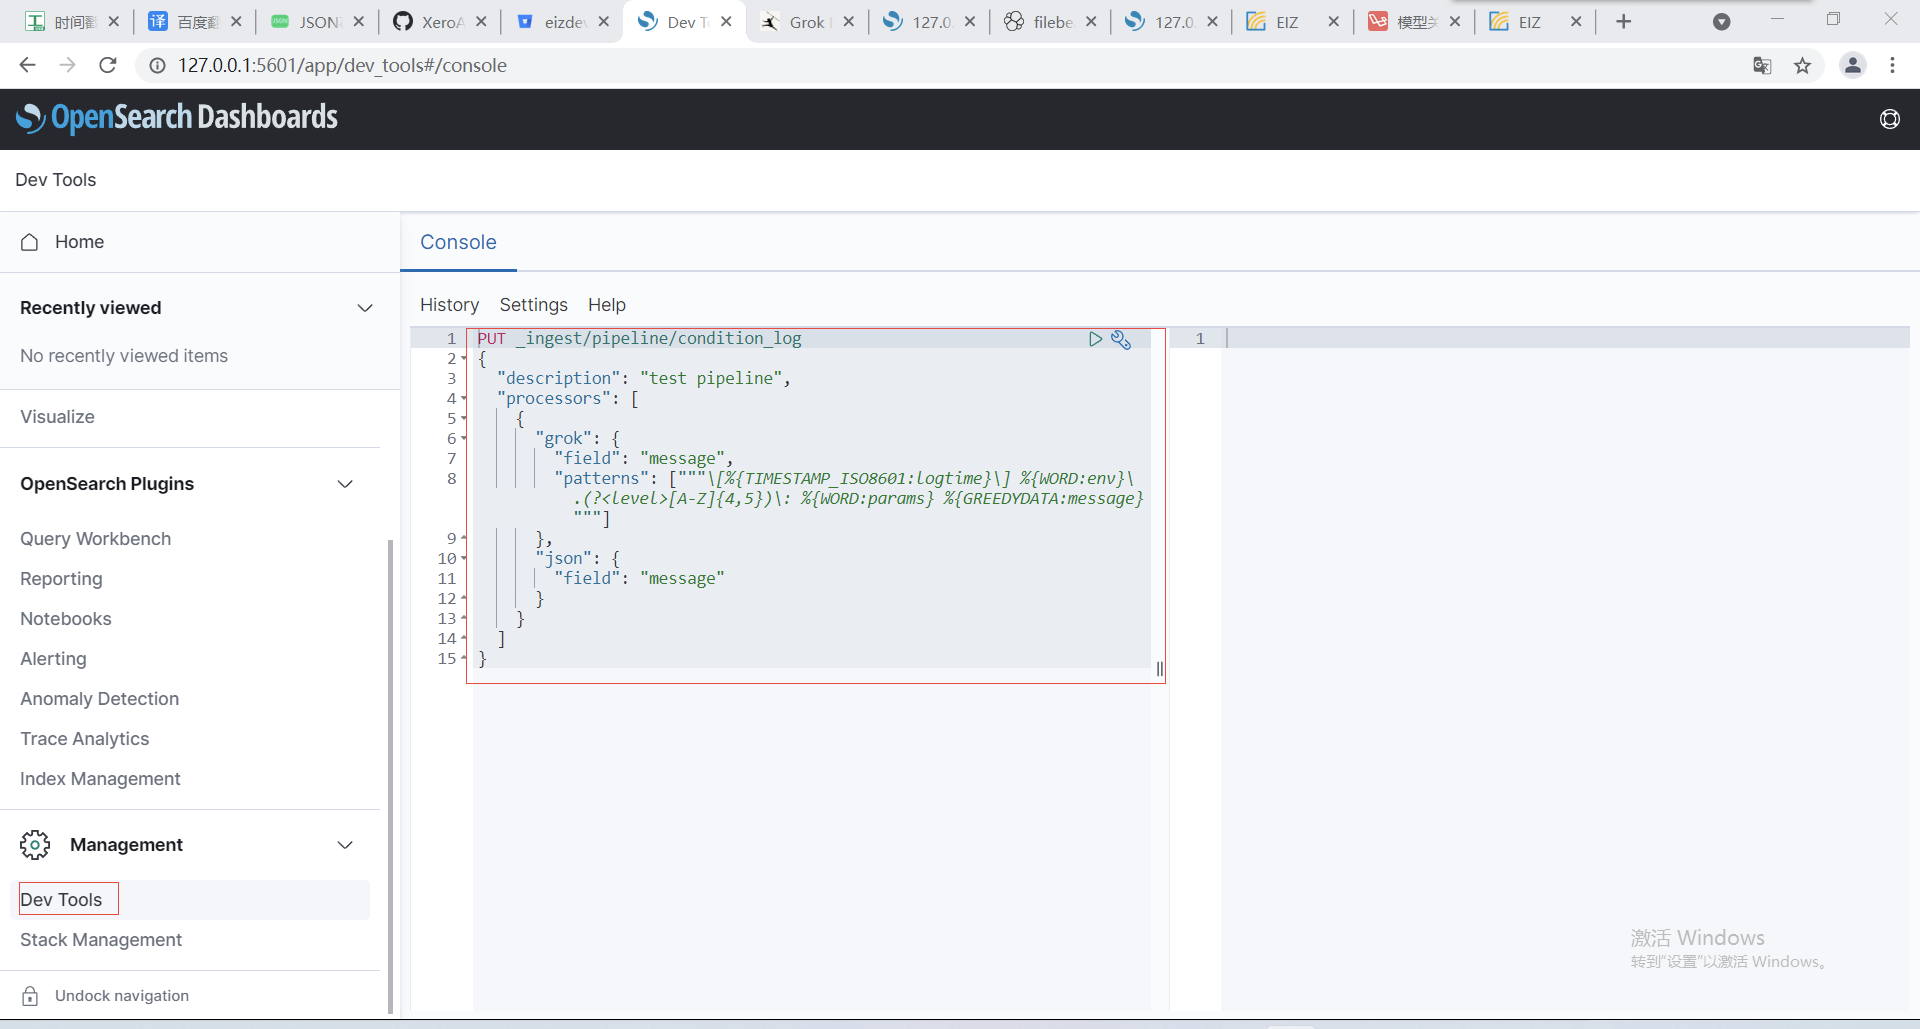Bookmark the page using the star icon
The image size is (1920, 1029).
(1803, 65)
